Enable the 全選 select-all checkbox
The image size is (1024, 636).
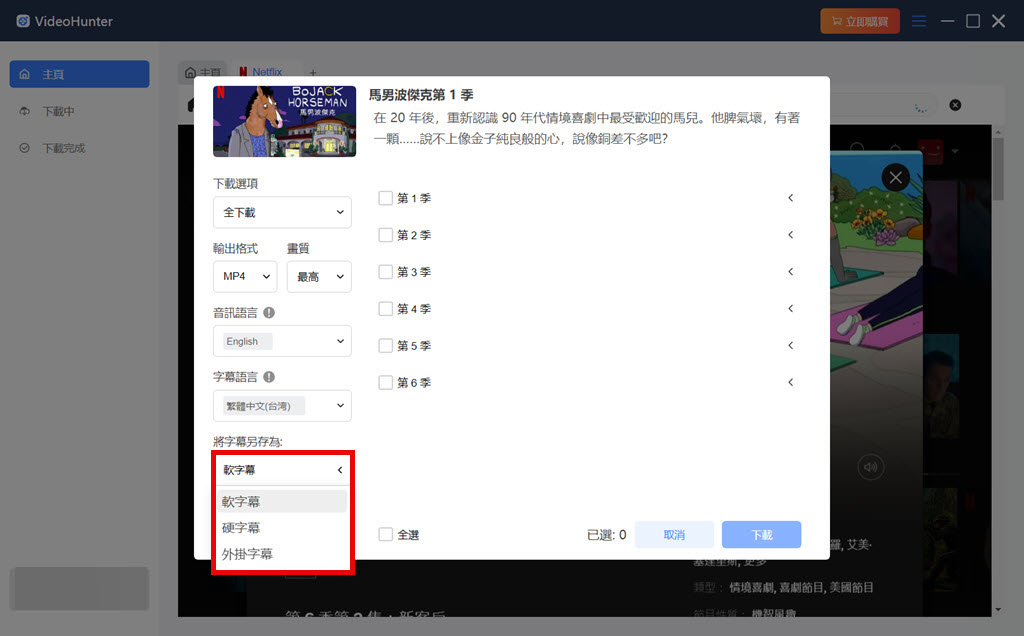(385, 534)
